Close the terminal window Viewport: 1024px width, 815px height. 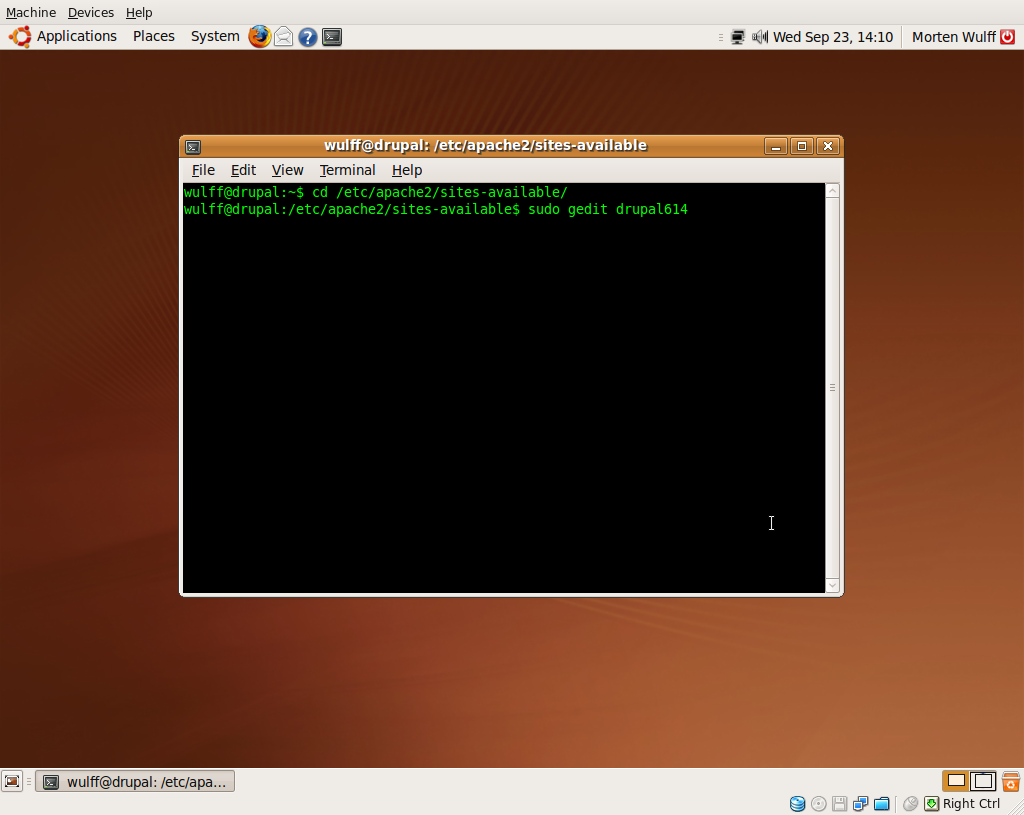point(828,146)
